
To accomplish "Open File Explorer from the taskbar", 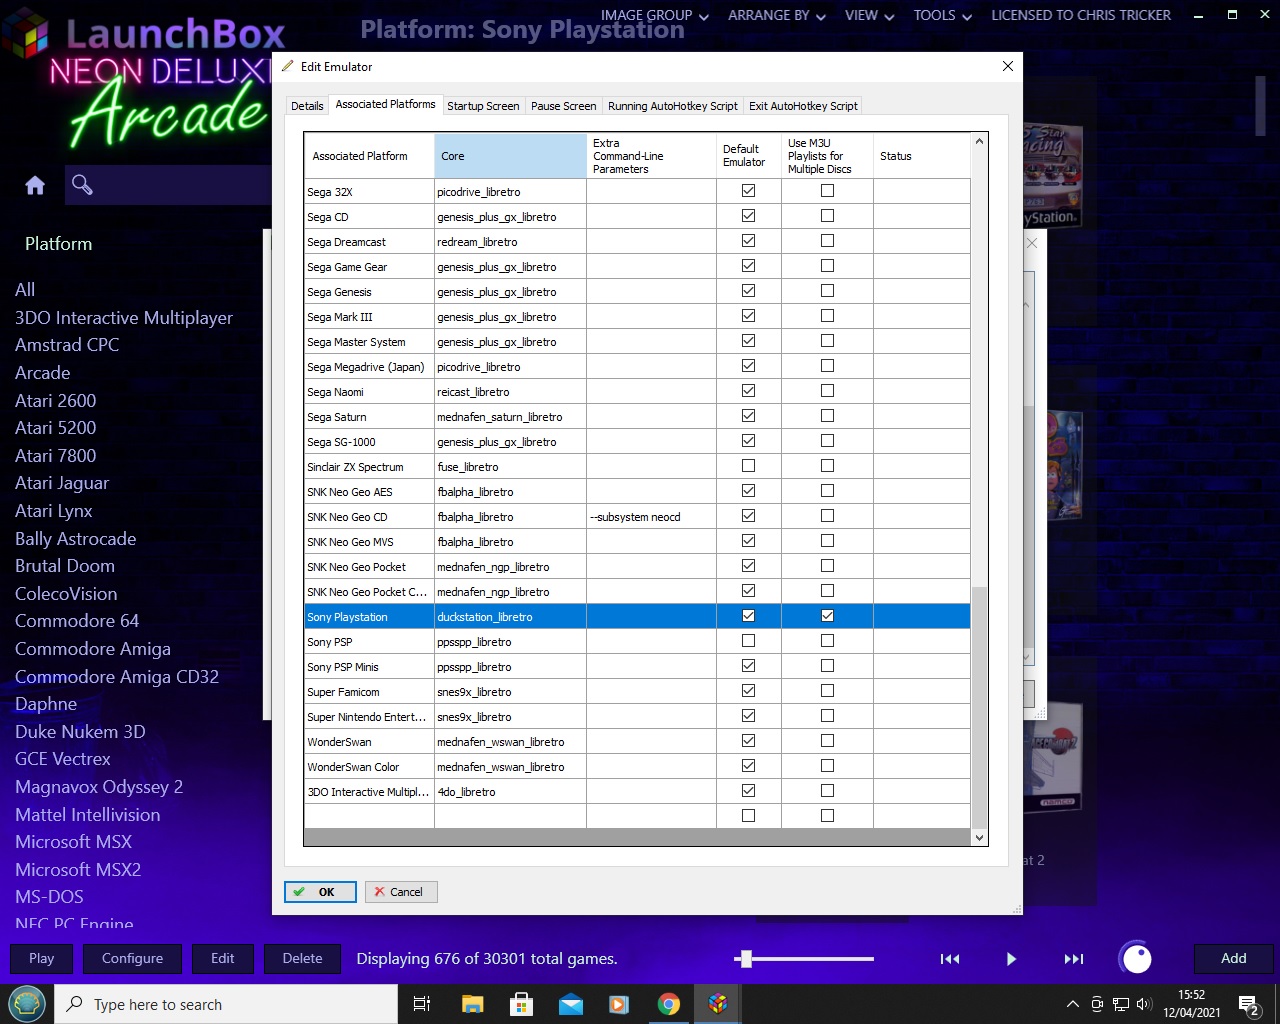I will point(472,1004).
